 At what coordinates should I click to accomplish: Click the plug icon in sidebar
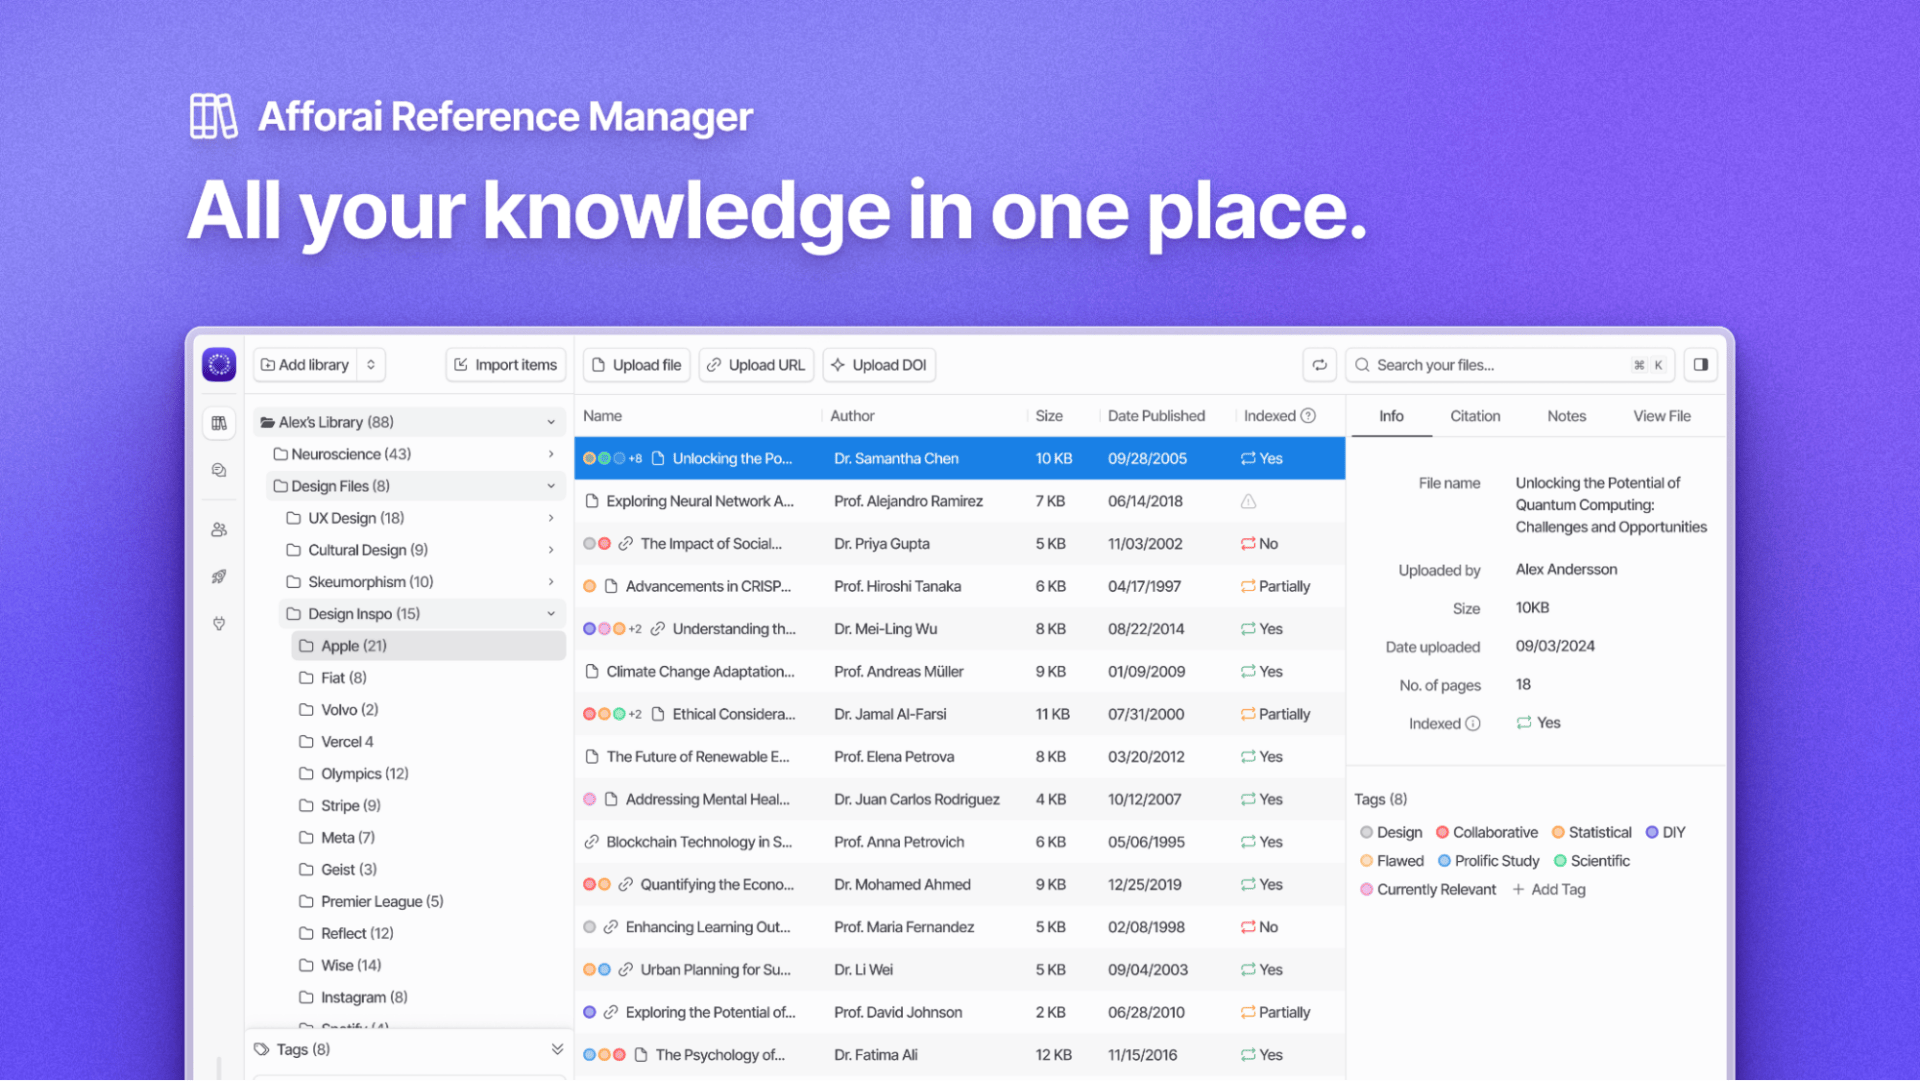point(219,624)
